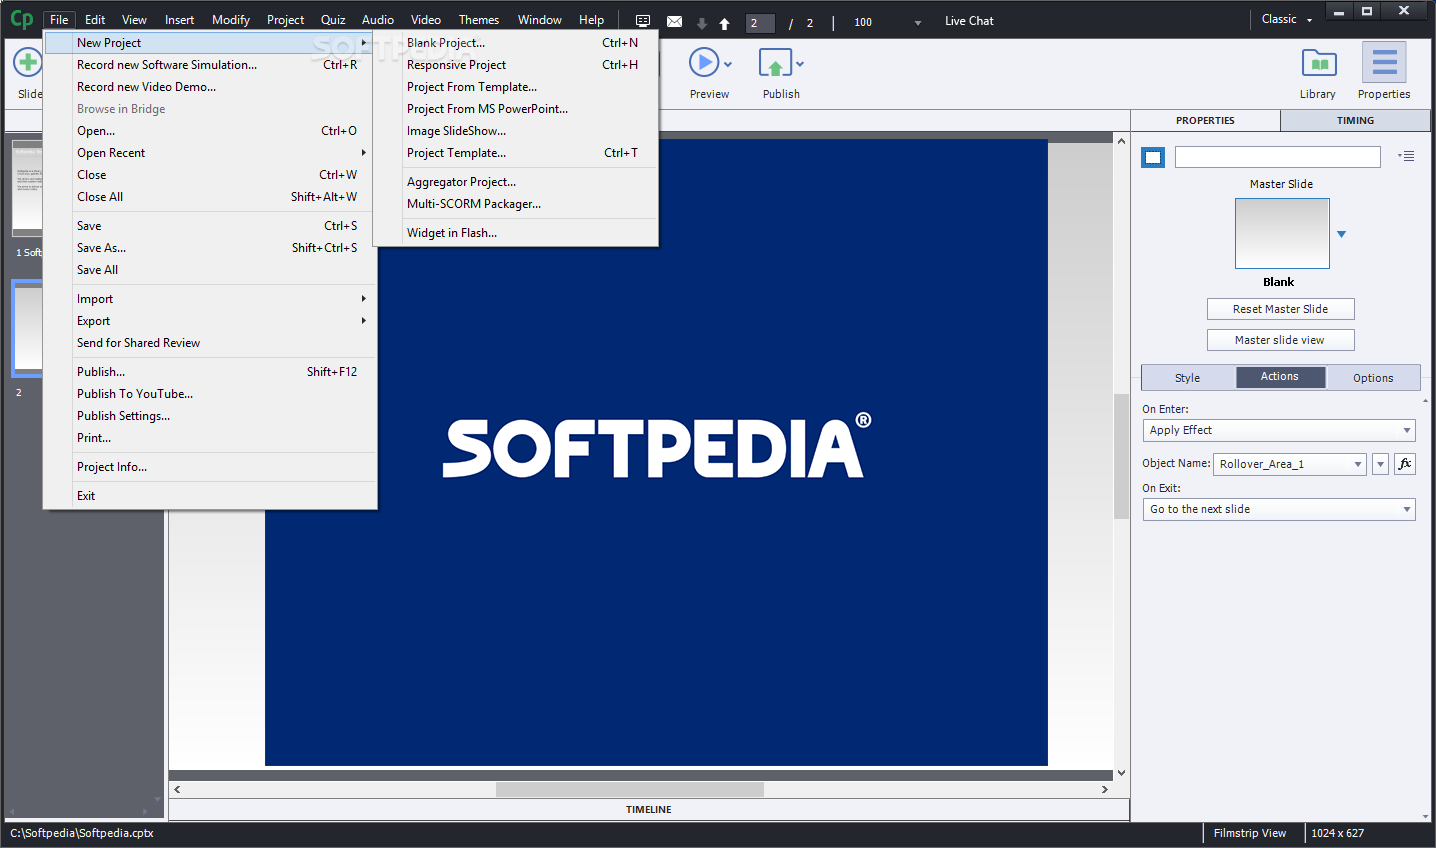The image size is (1436, 848).
Task: Click the Timeline panel bar
Action: point(648,809)
